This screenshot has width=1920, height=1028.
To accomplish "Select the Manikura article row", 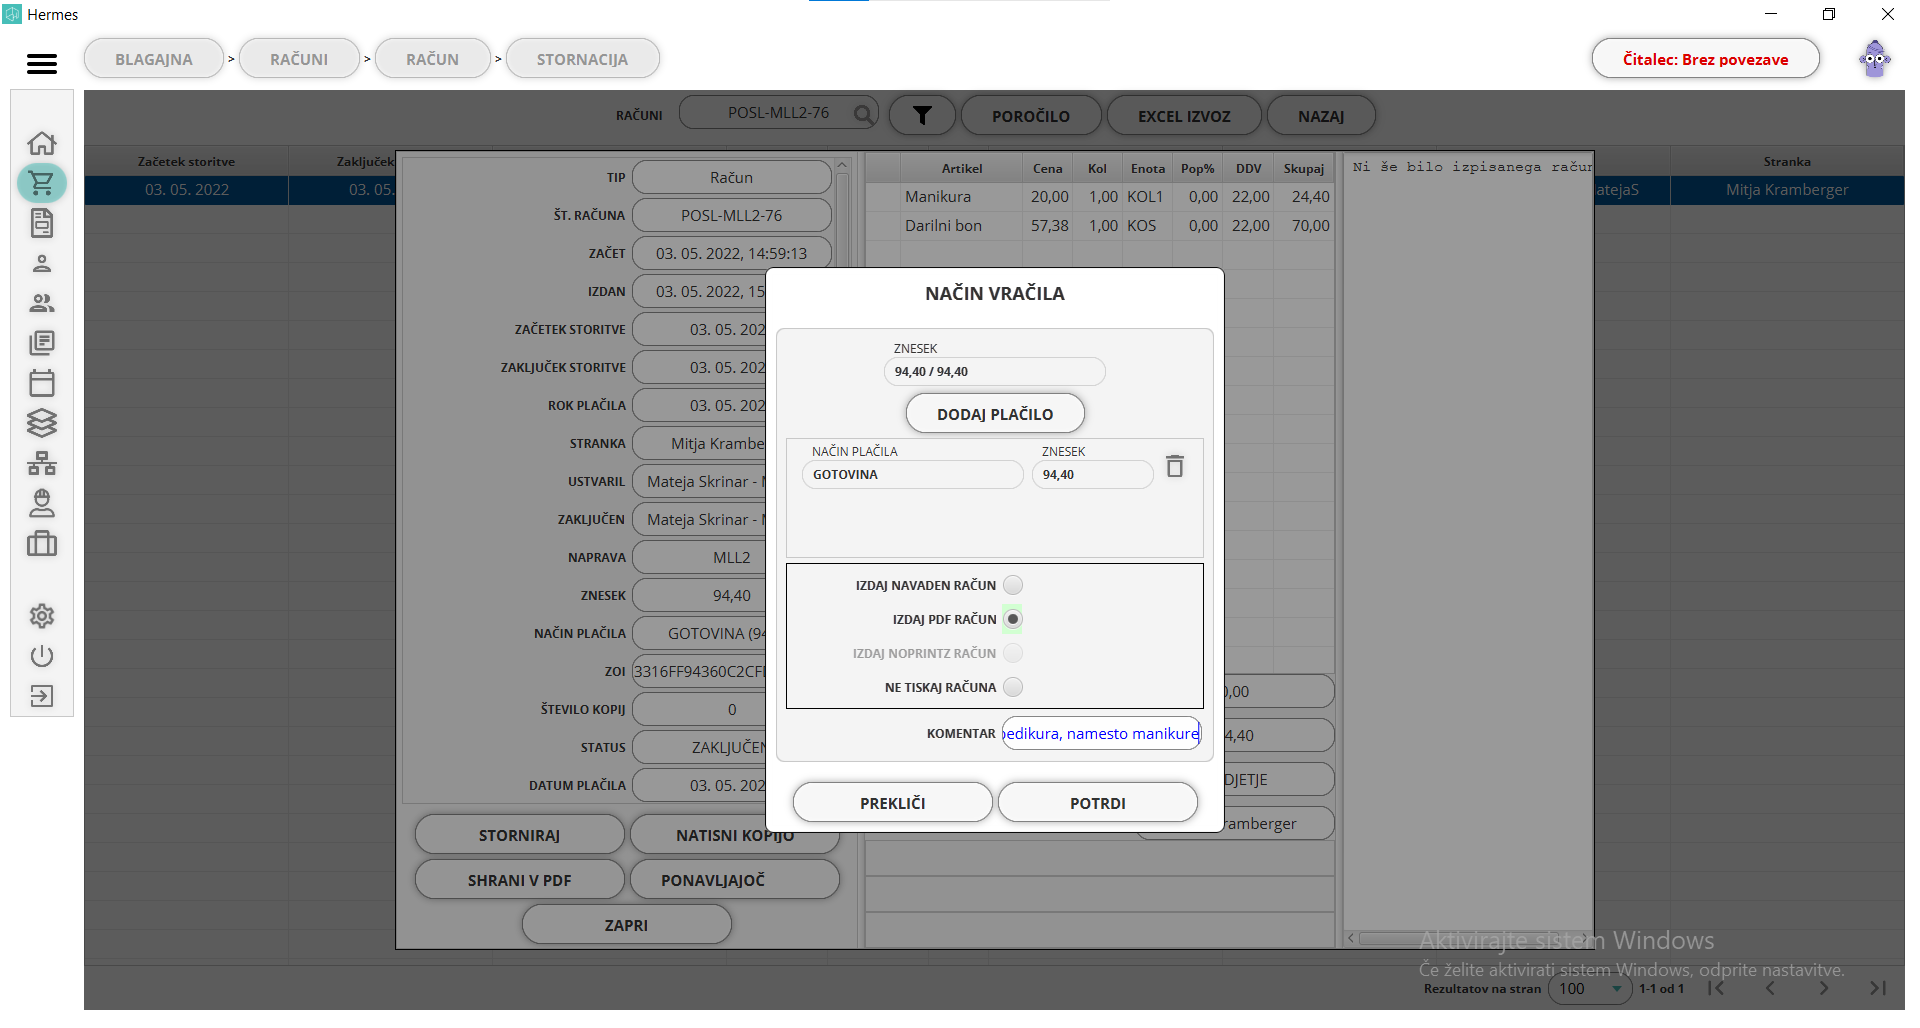I will (x=1099, y=197).
